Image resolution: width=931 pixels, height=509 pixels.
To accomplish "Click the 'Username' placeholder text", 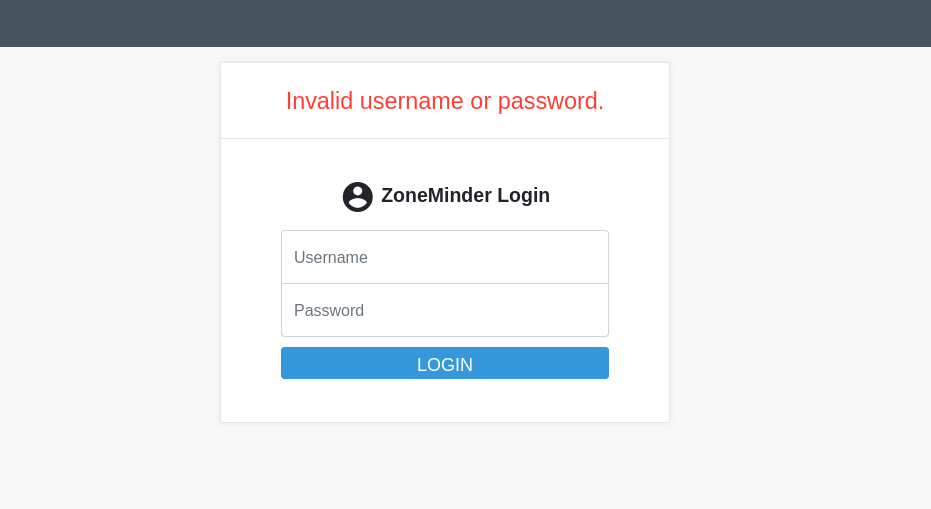I will click(x=331, y=258).
